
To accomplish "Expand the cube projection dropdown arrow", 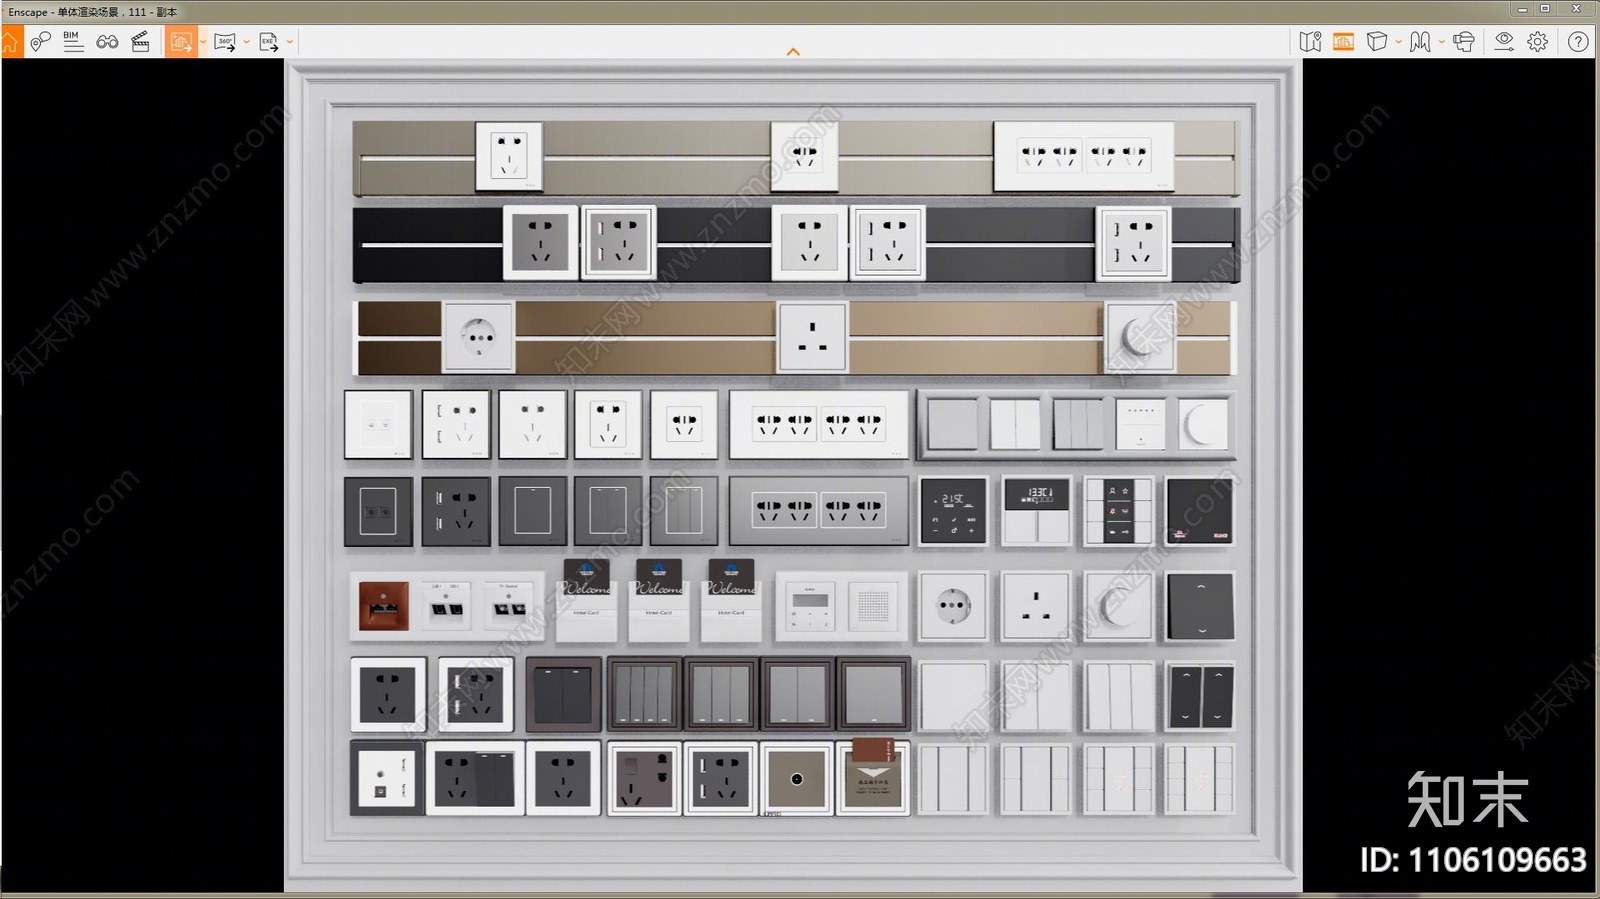I will point(1398,42).
